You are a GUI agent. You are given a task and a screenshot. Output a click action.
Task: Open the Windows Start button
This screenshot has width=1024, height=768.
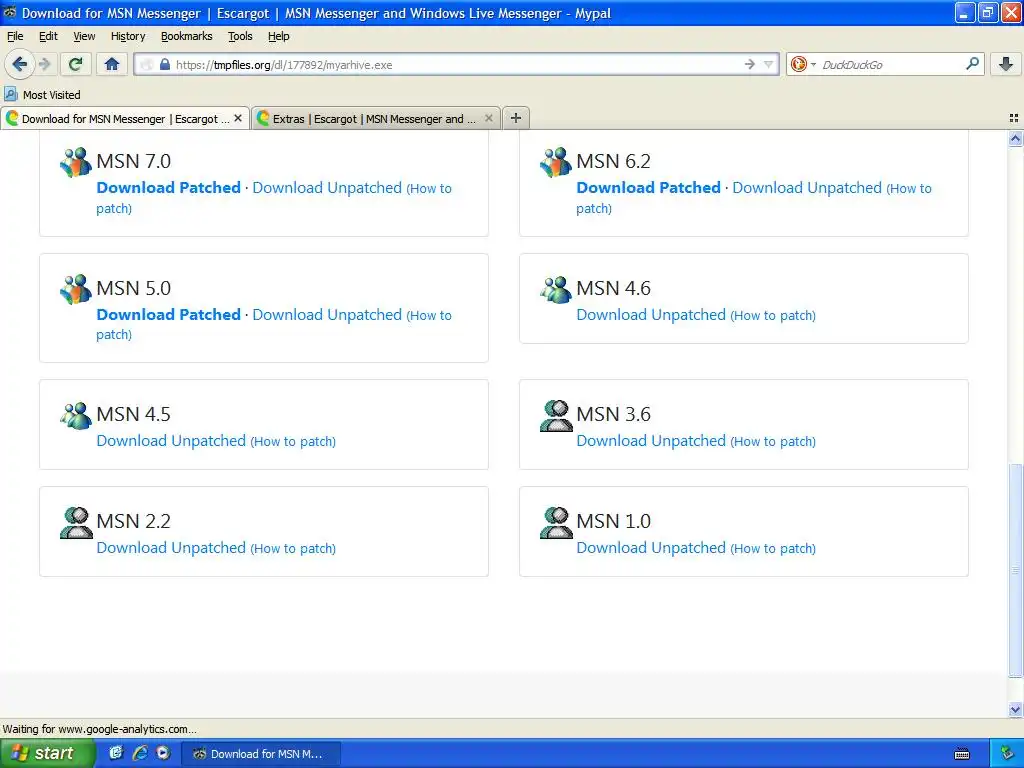[x=47, y=753]
